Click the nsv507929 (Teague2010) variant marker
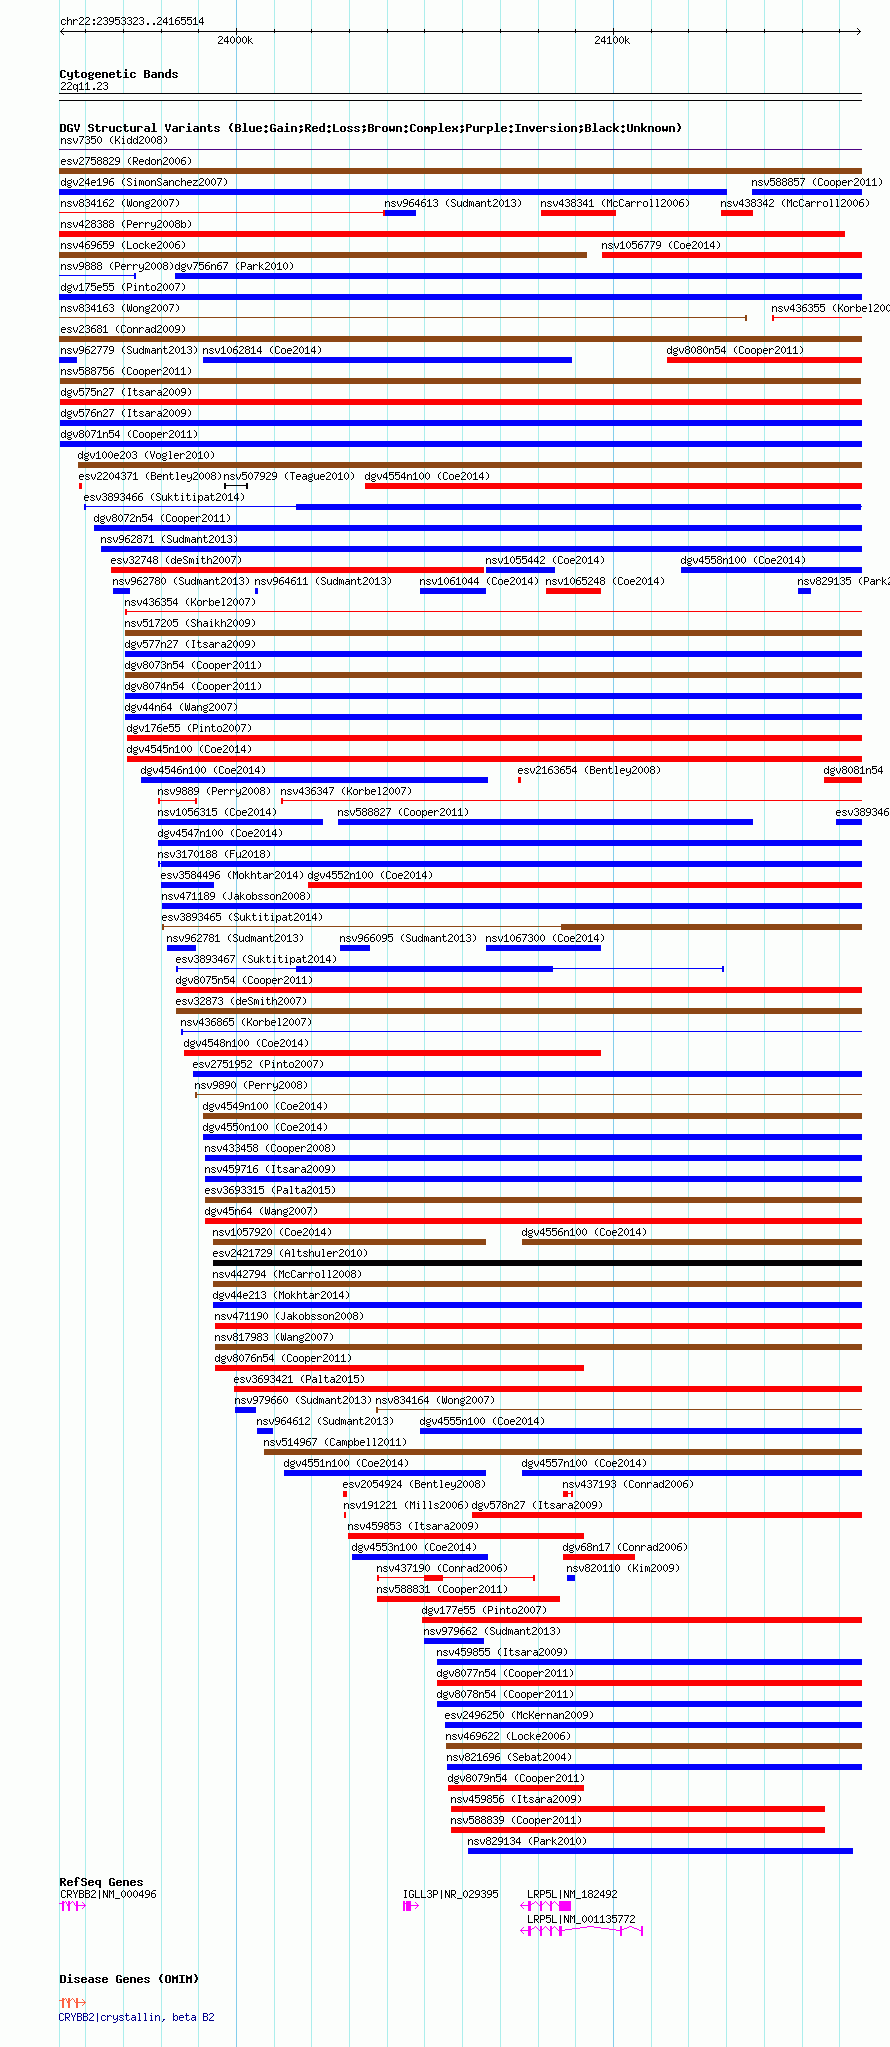The image size is (890, 2047). pyautogui.click(x=236, y=486)
